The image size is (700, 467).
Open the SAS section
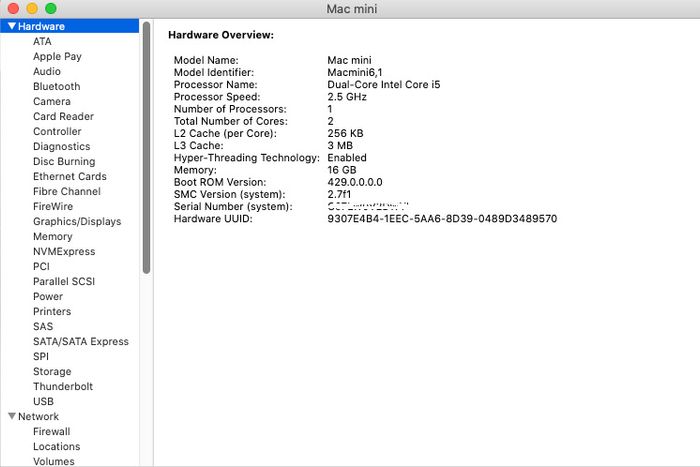(43, 326)
